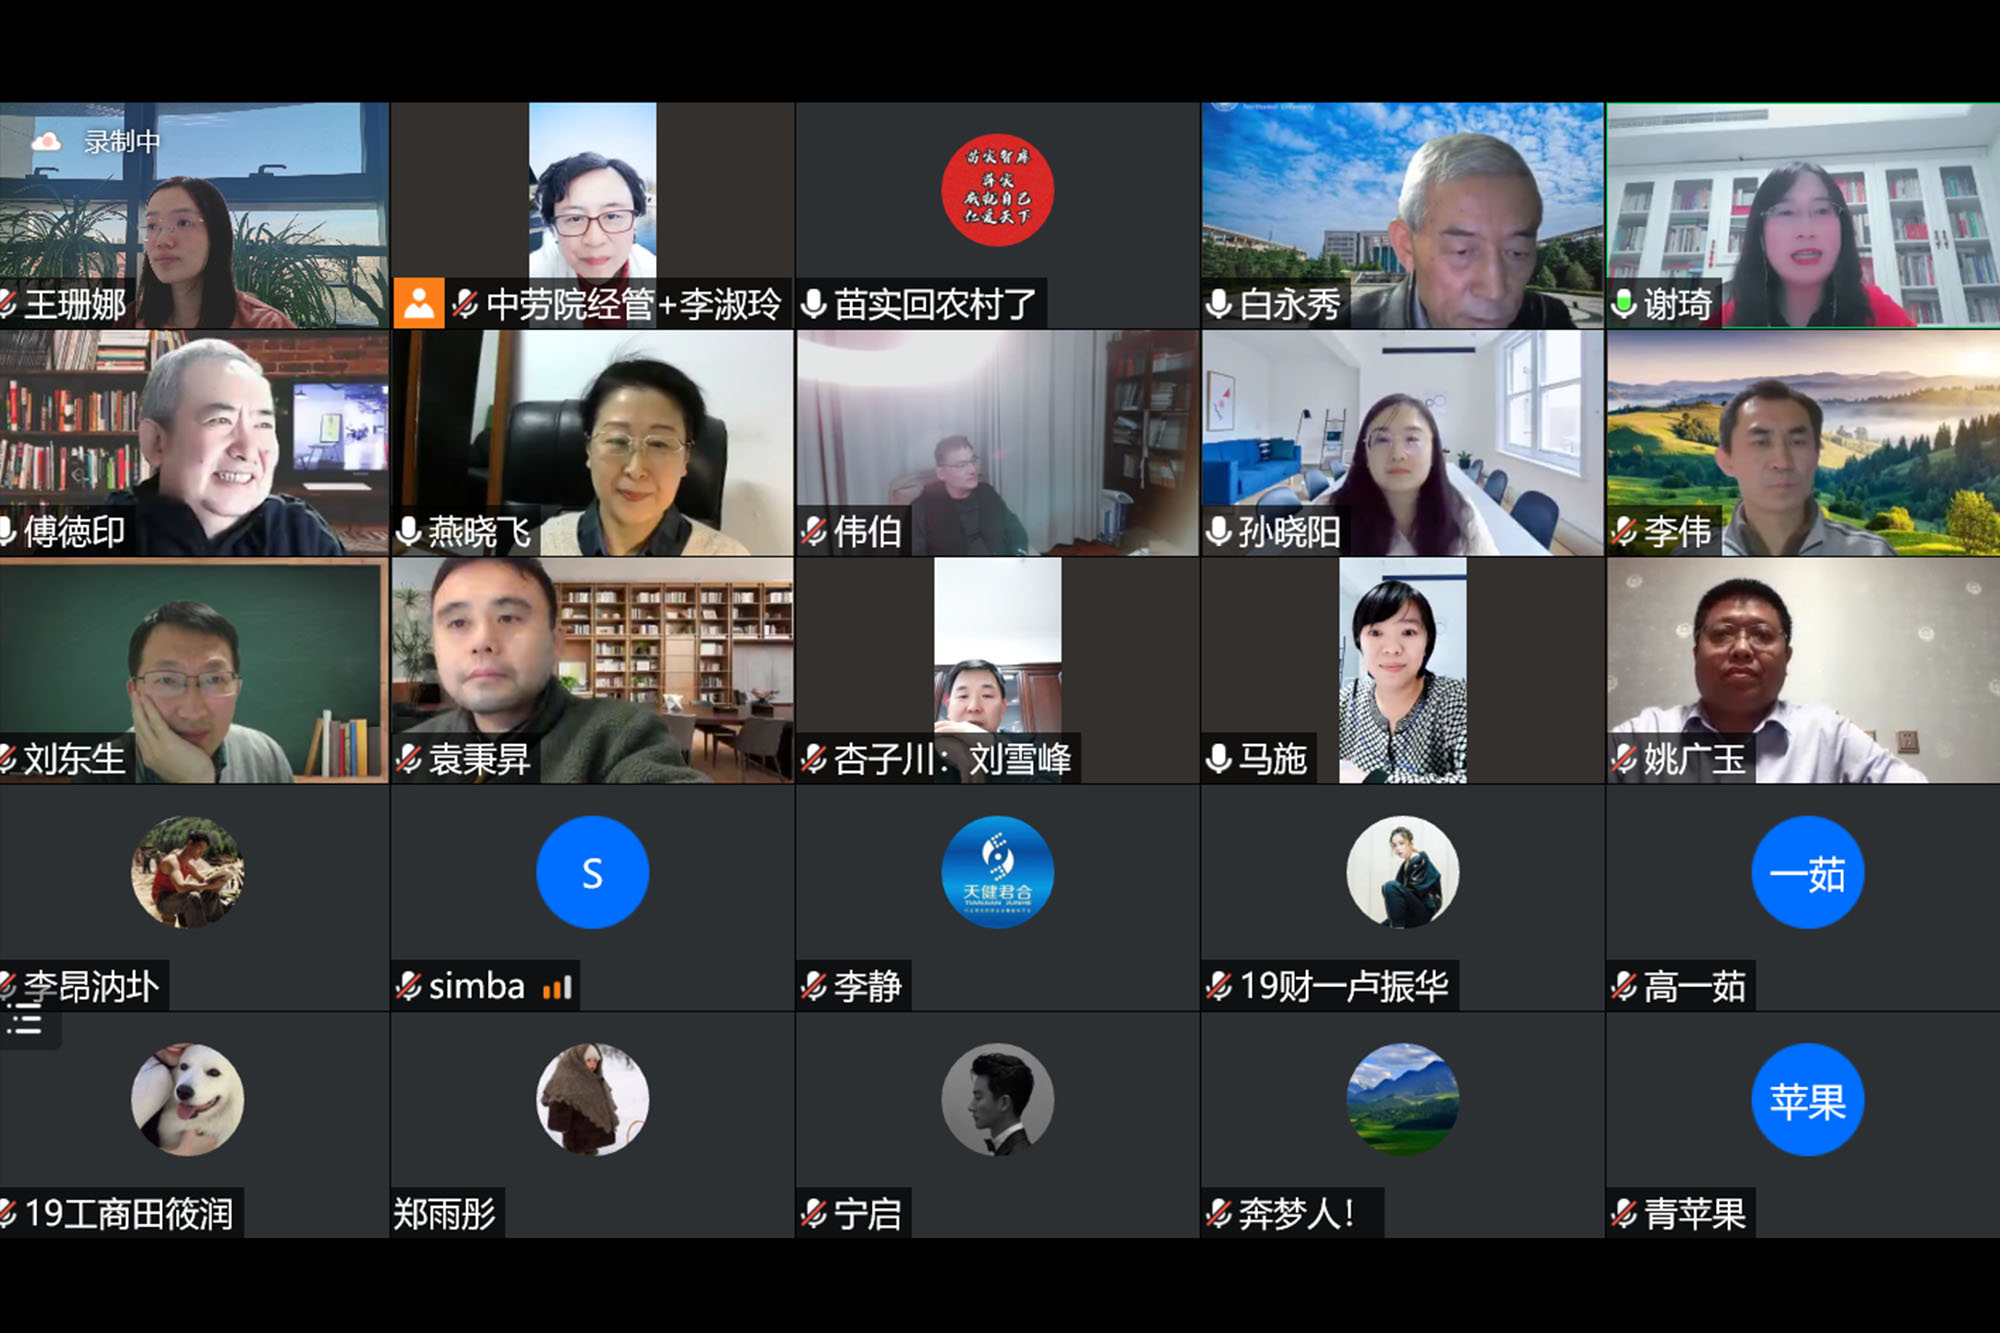Click the microphone icon beside 白永秀

(x=1219, y=304)
